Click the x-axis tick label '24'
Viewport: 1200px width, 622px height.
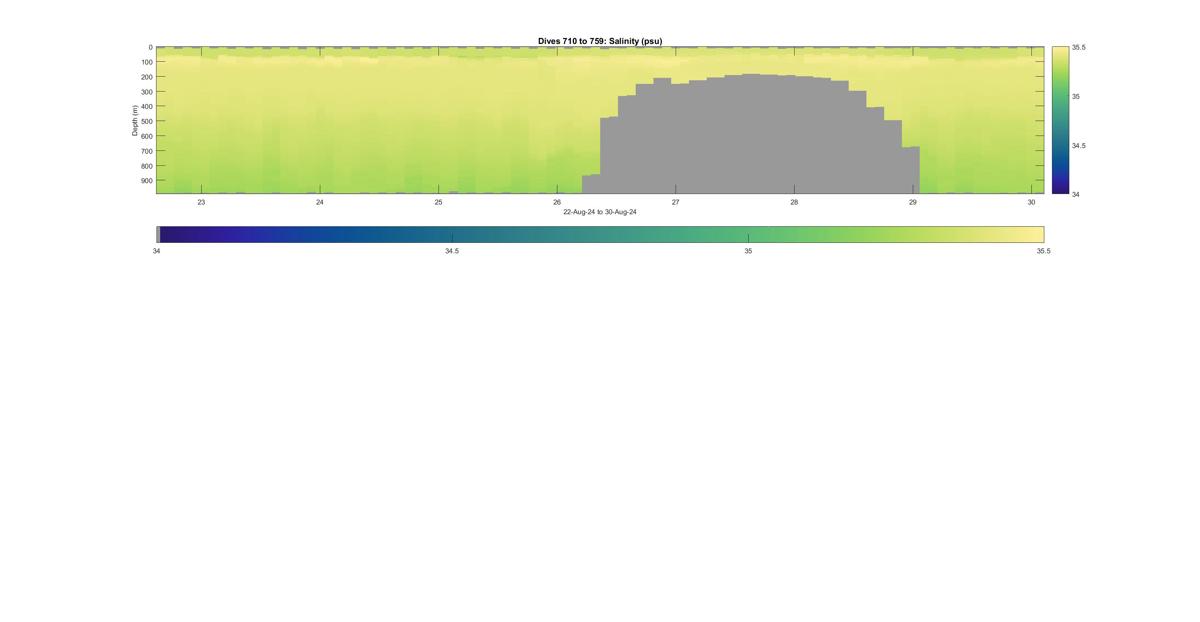tap(320, 202)
